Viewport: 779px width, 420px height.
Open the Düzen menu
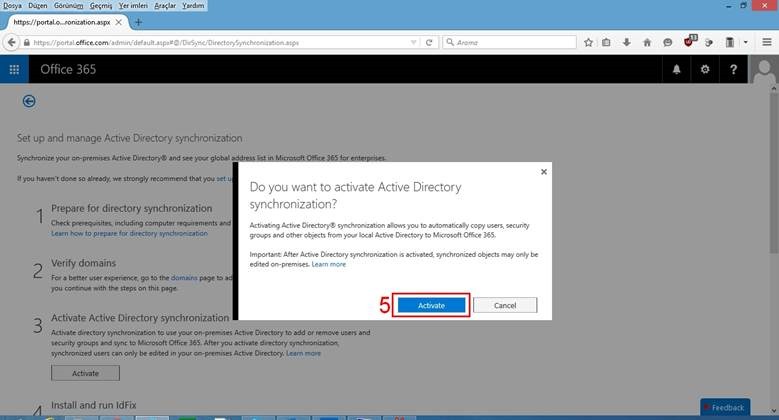(x=38, y=5)
